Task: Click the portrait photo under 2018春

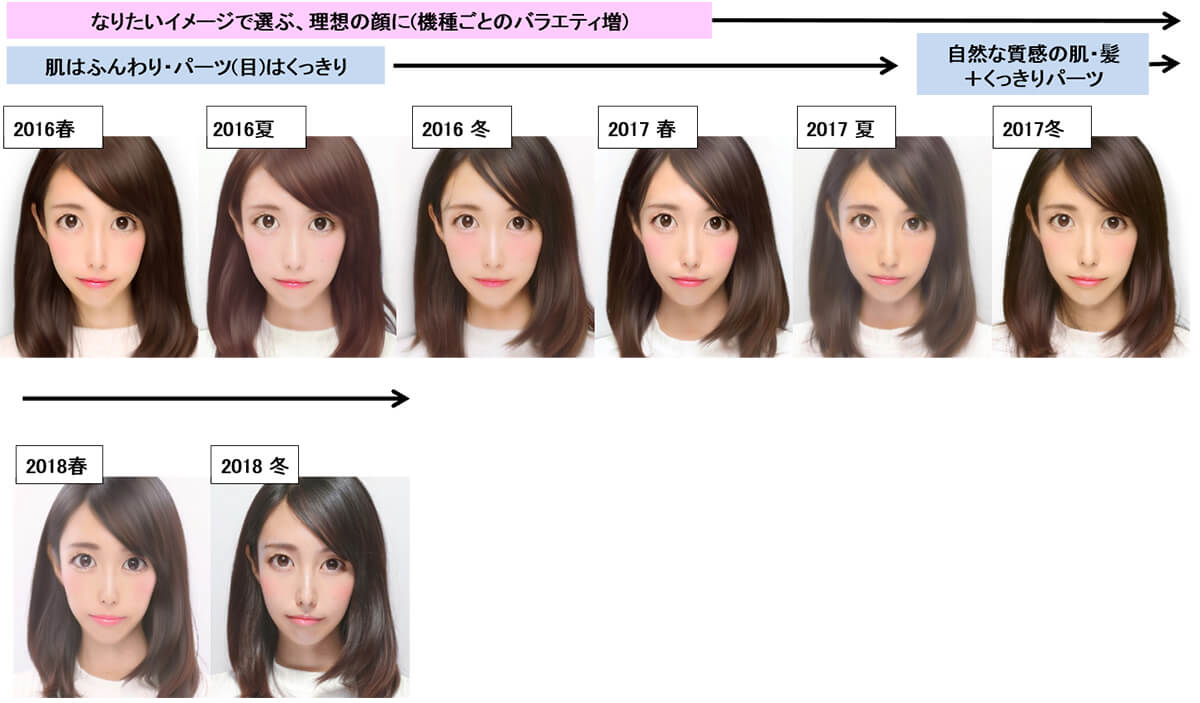Action: (108, 590)
